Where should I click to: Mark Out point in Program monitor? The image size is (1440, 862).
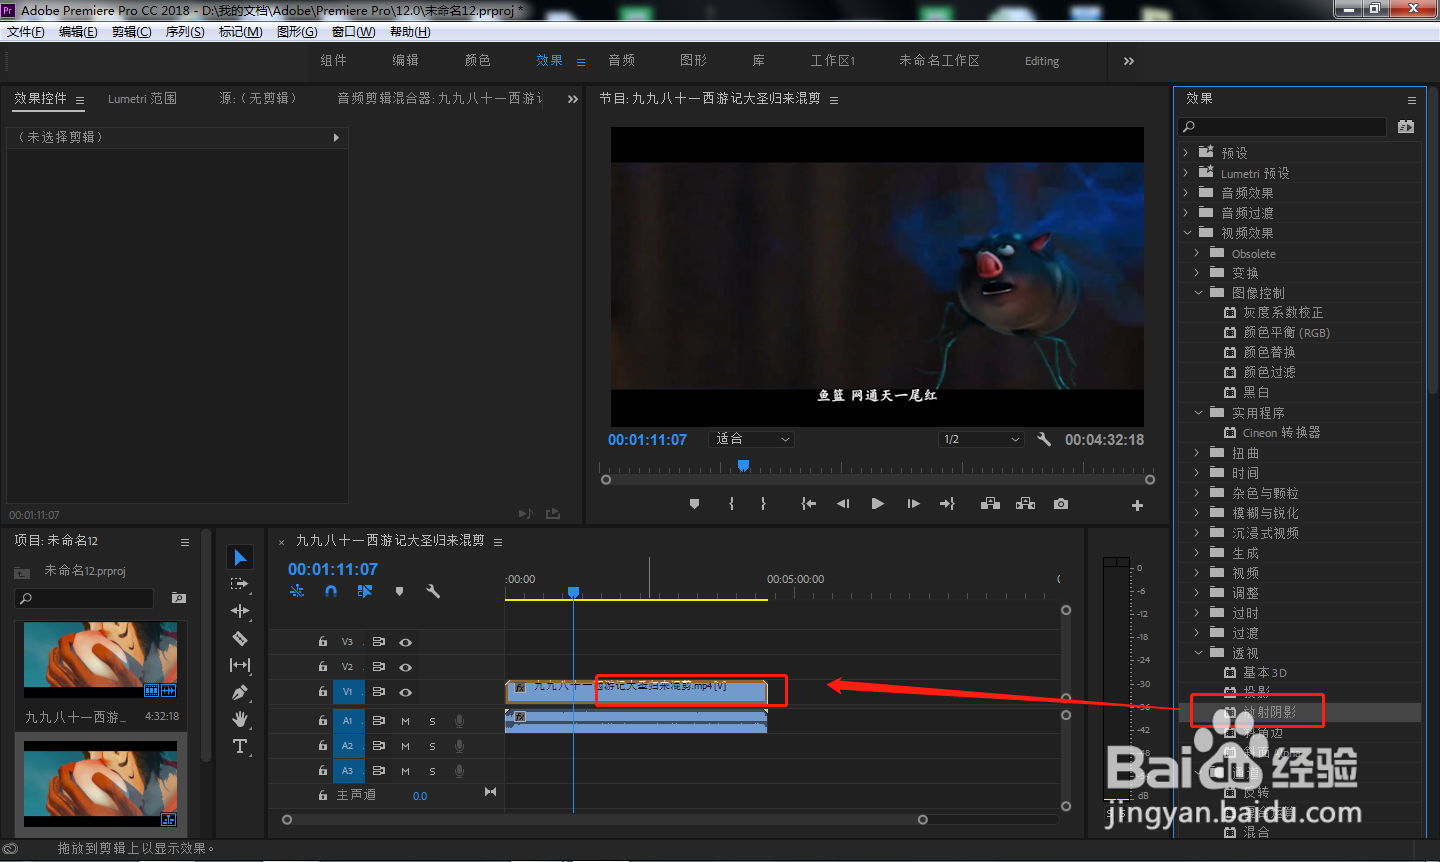click(763, 504)
